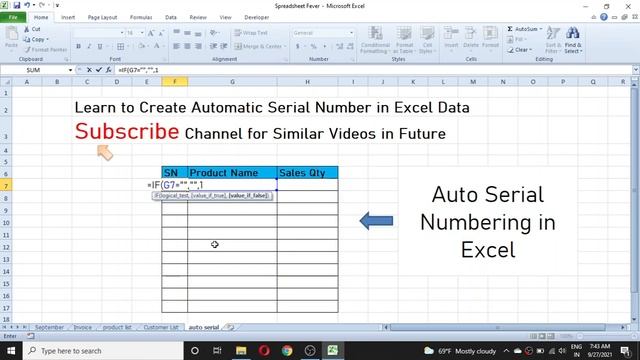Open File Explorer from the taskbar
The width and height of the screenshot is (640, 360).
tap(241, 351)
